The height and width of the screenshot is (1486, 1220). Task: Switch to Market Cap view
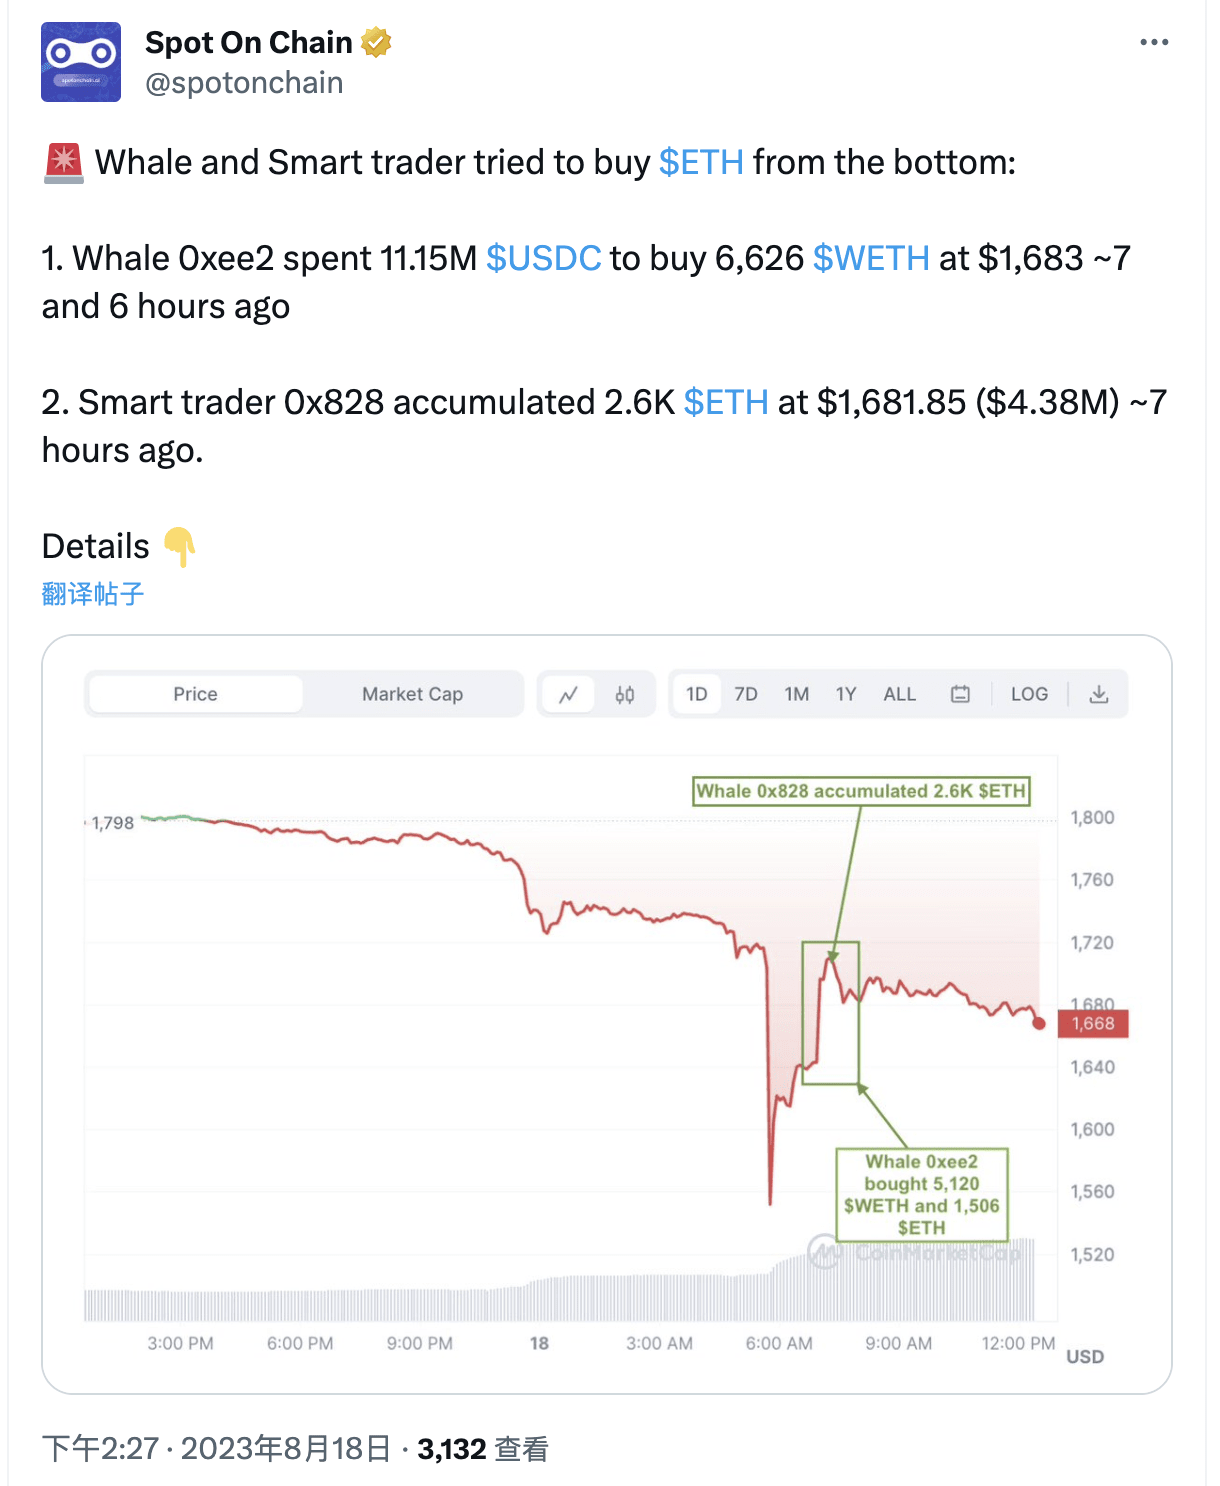[x=412, y=694]
